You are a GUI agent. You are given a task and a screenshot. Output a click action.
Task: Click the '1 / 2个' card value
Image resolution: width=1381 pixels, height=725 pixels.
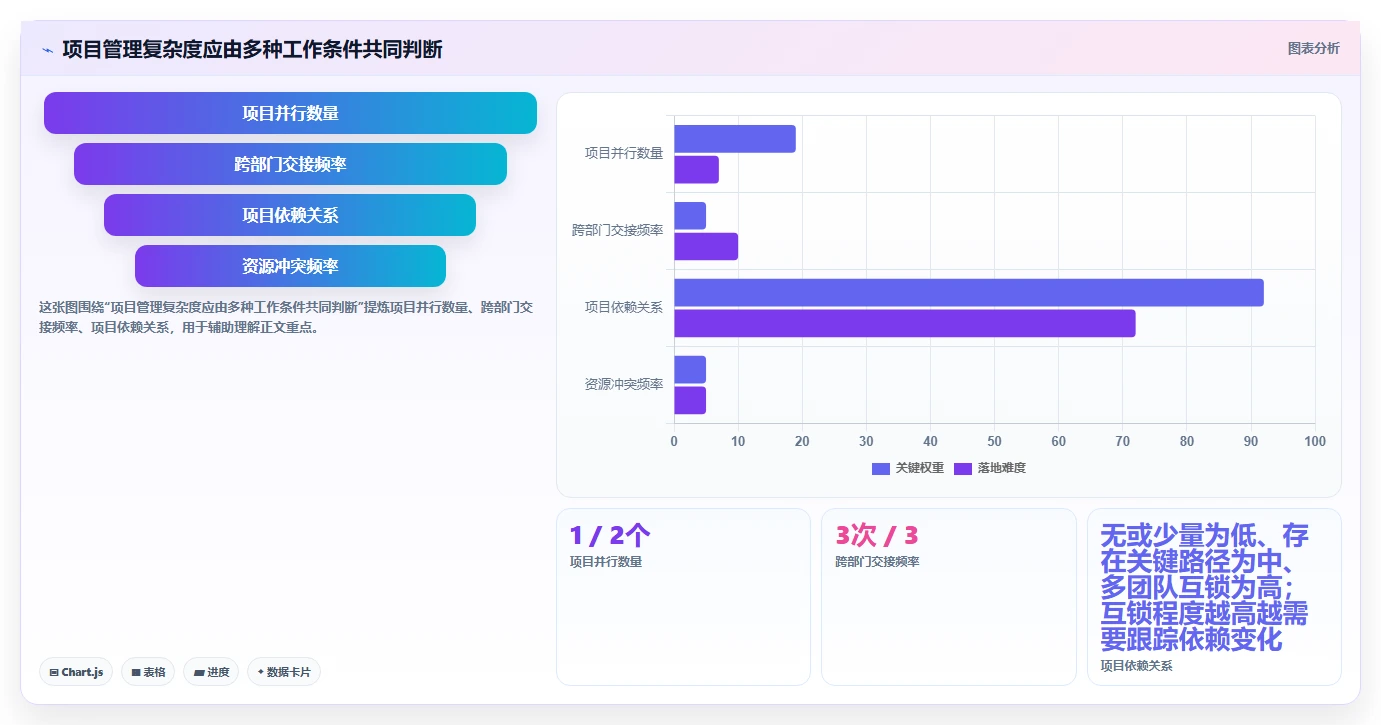610,536
